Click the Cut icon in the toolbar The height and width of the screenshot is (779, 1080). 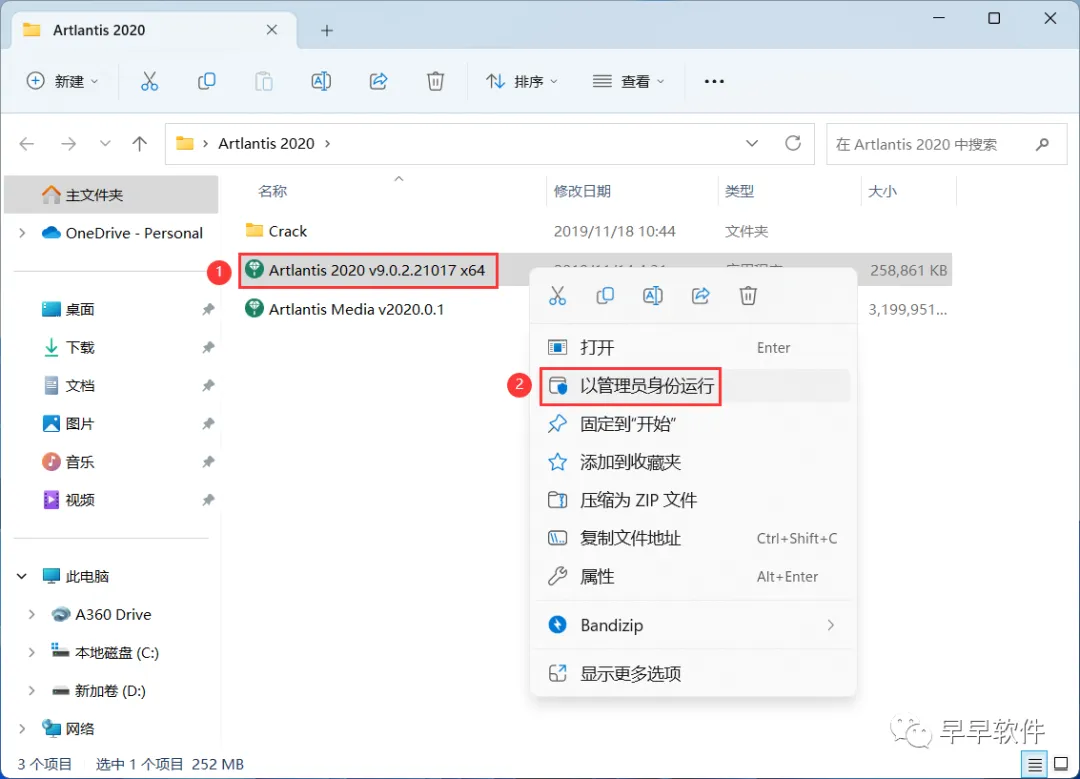149,81
